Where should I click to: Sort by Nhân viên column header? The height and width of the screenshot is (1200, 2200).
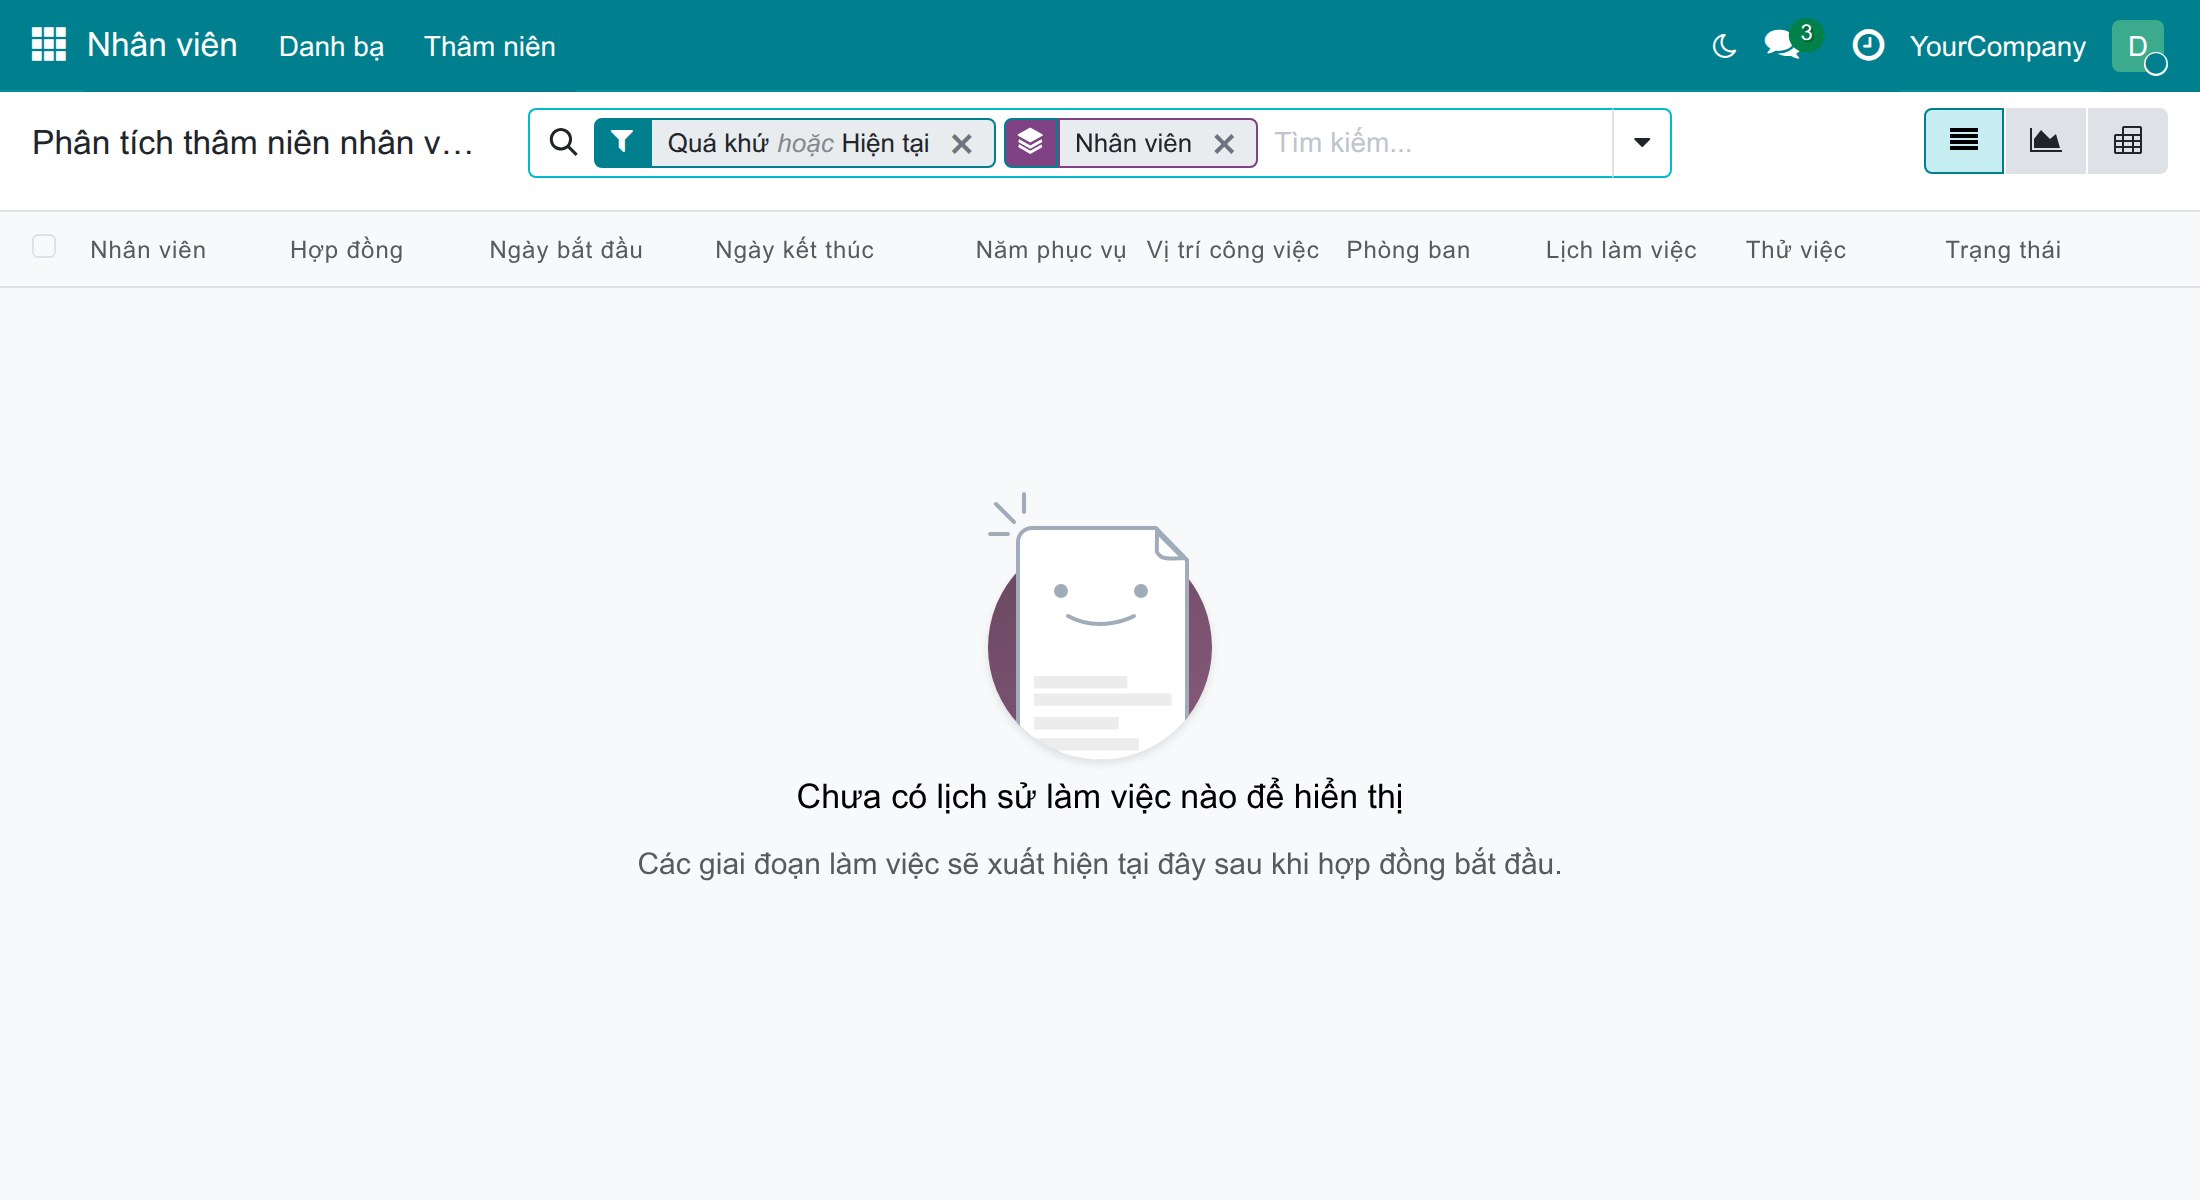click(x=148, y=250)
